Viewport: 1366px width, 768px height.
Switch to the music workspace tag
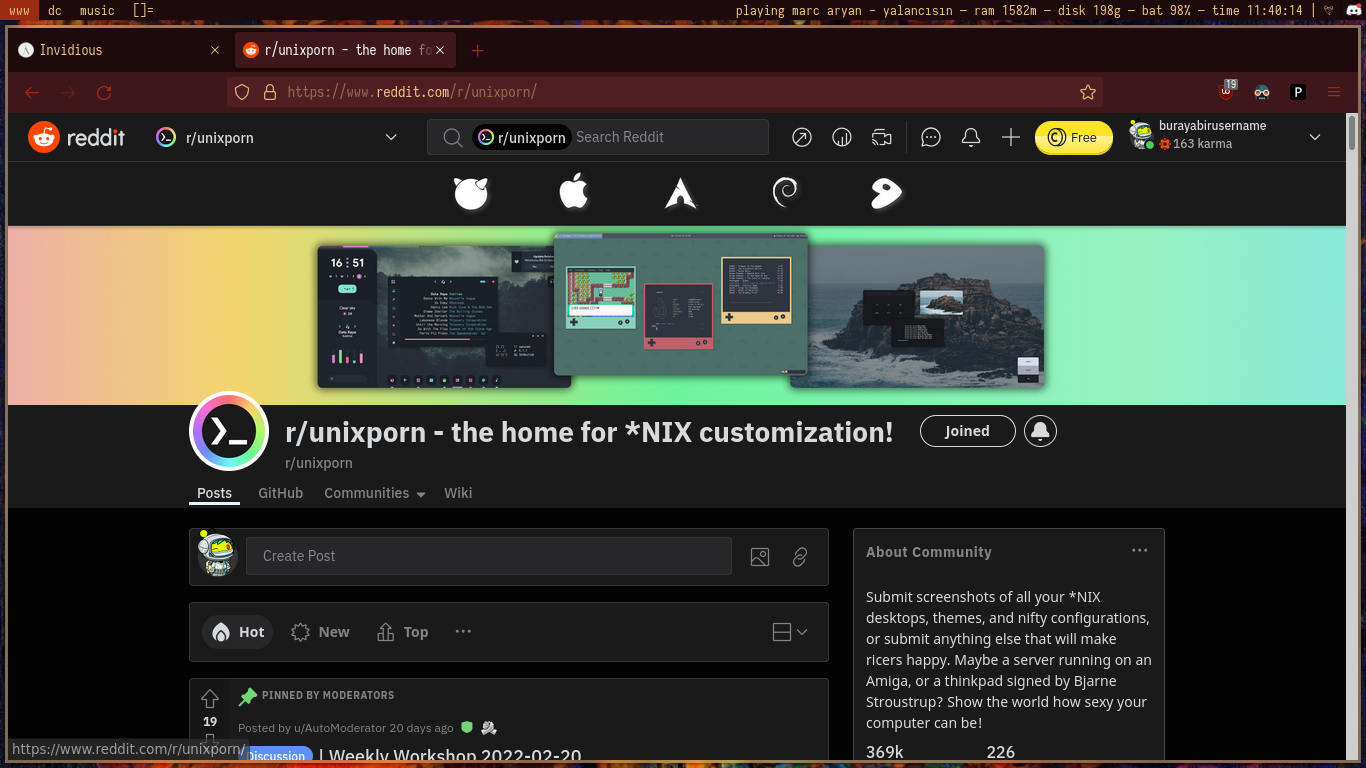[x=97, y=10]
